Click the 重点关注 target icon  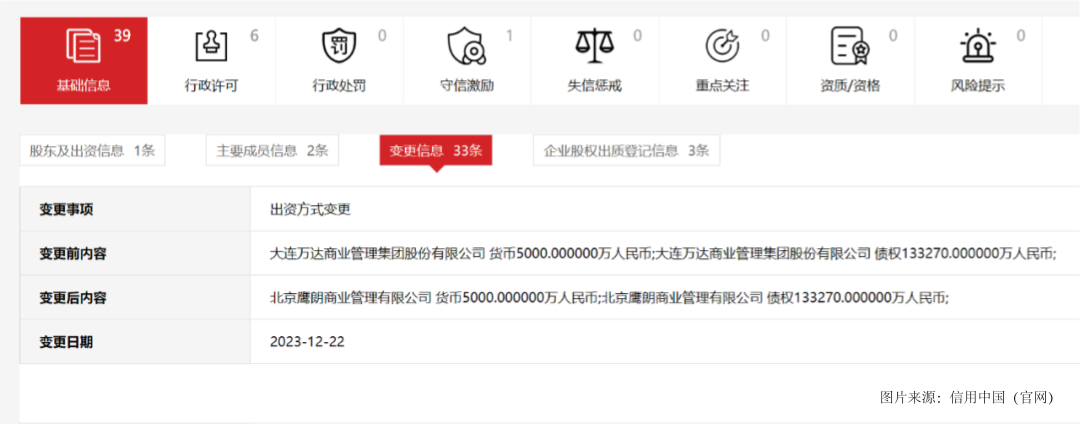[722, 46]
